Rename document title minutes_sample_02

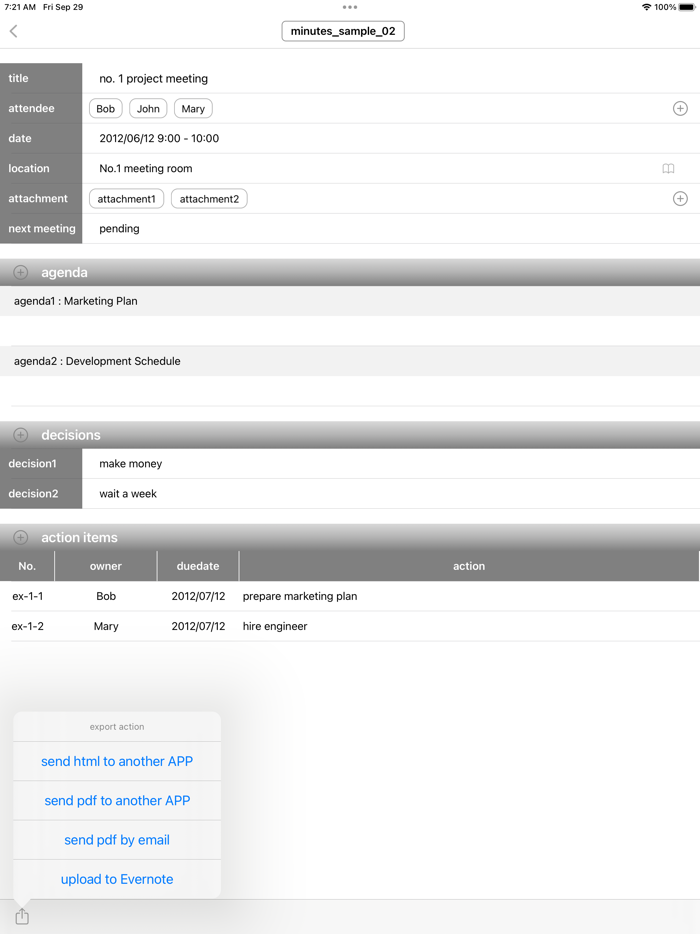343,31
